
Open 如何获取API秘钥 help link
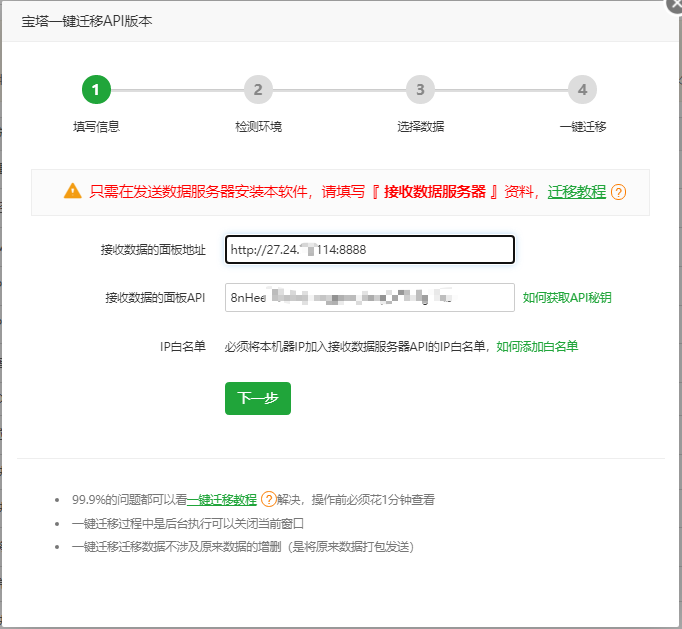[567, 298]
